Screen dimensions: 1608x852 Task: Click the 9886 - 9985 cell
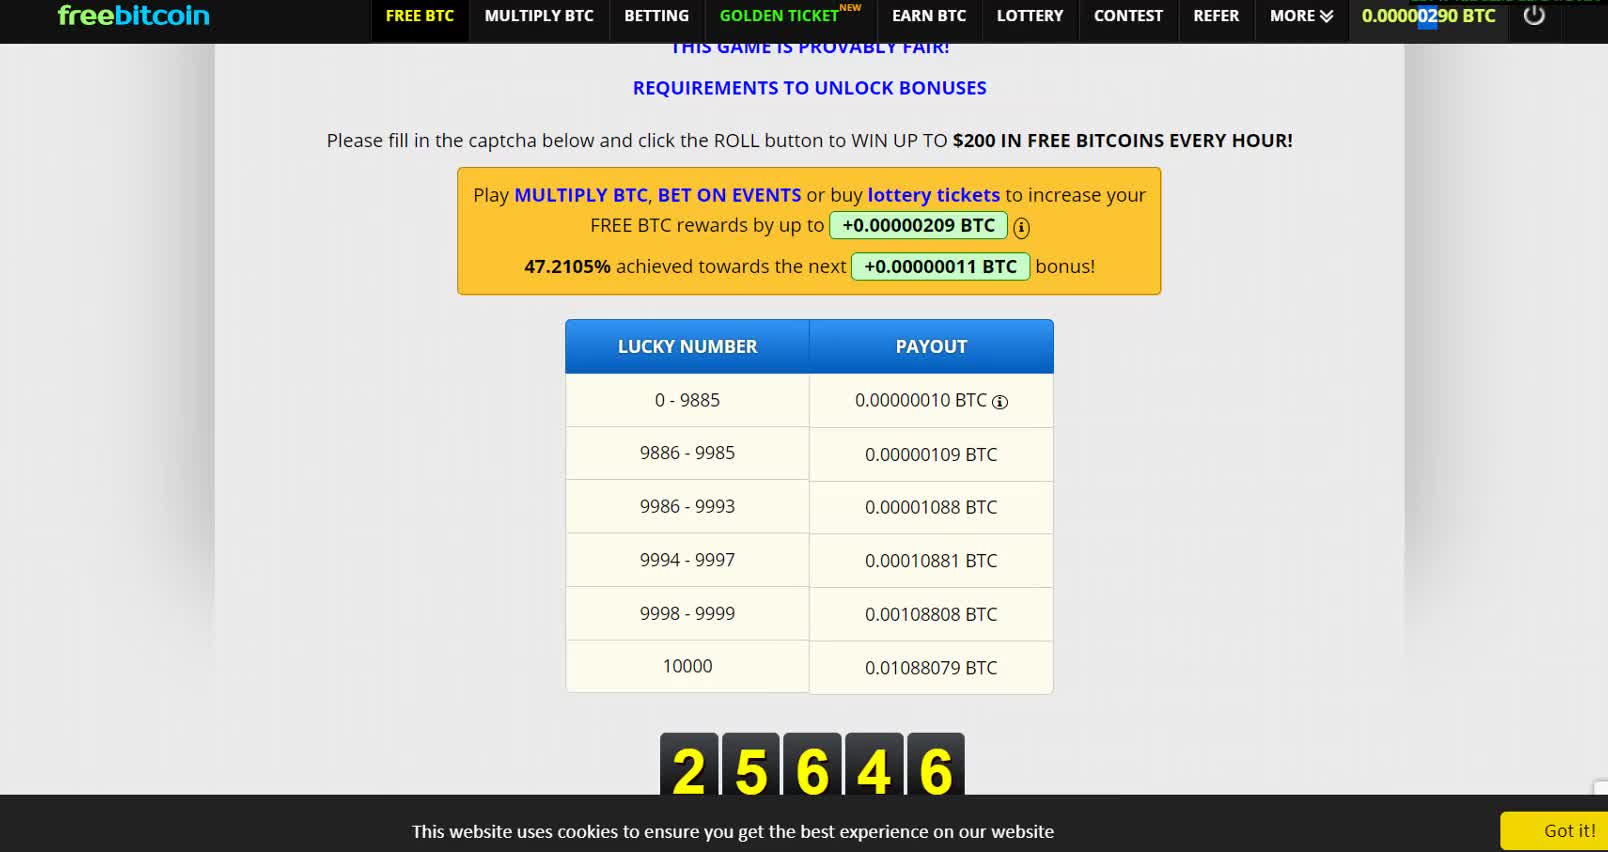click(687, 453)
